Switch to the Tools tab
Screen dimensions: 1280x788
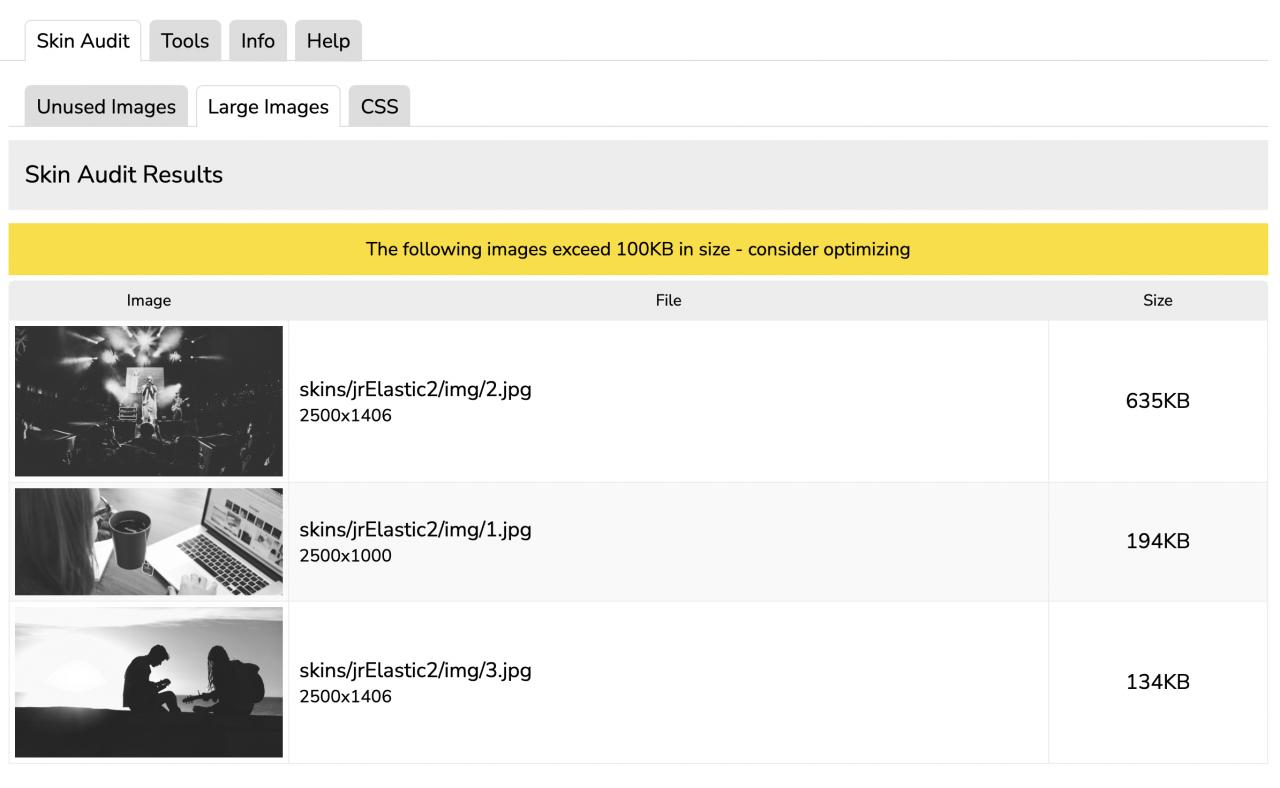click(185, 41)
